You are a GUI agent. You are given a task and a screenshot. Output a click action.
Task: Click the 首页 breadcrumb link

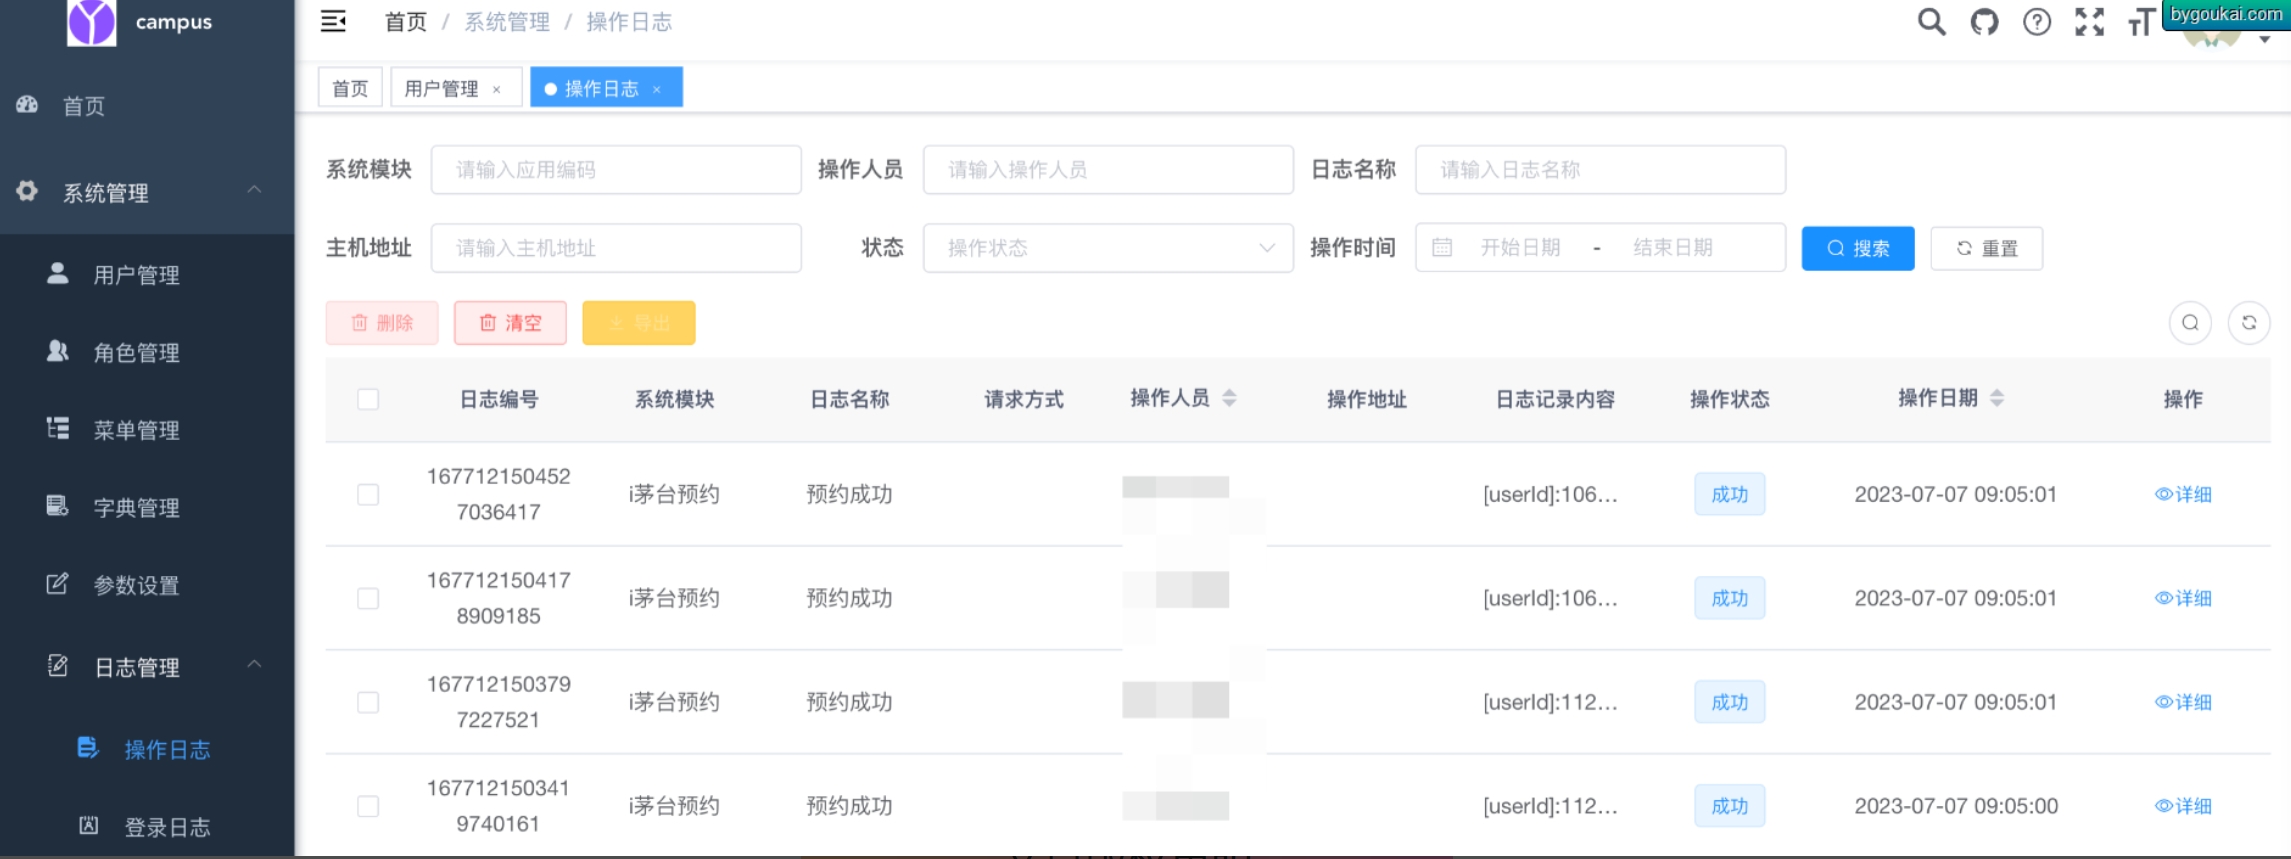(406, 22)
